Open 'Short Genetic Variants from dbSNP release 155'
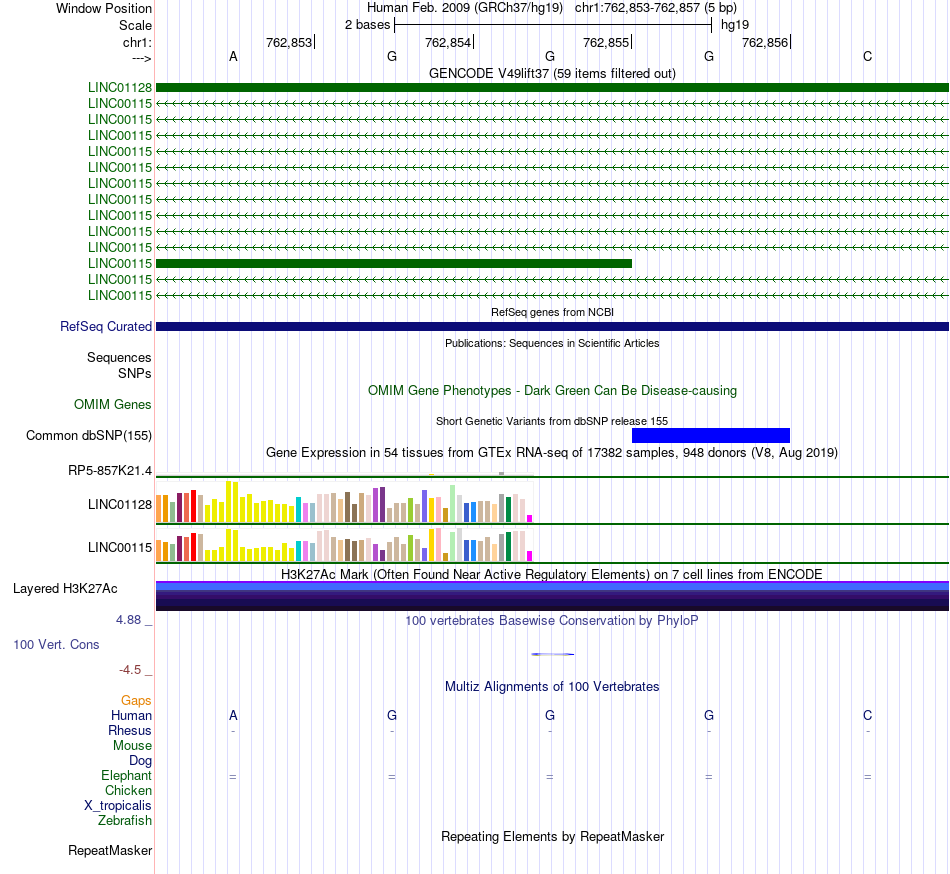Image resolution: width=950 pixels, height=874 pixels. (x=552, y=421)
